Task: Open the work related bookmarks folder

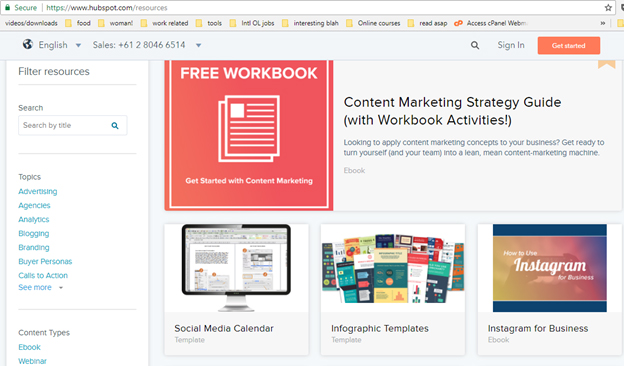Action: coord(164,23)
